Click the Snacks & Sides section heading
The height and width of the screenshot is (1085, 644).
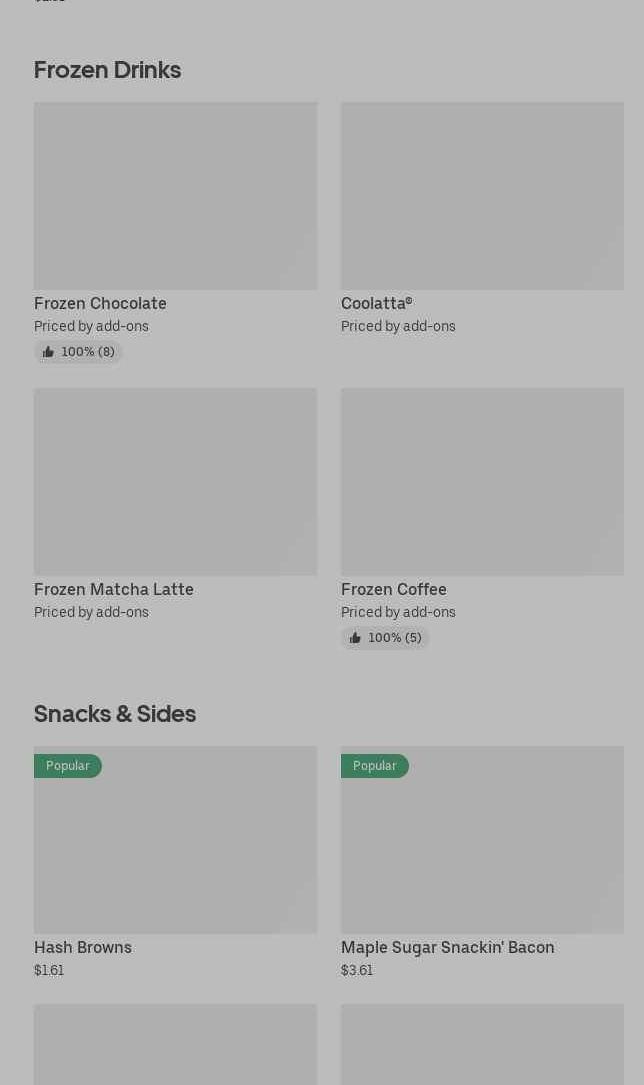click(x=115, y=714)
